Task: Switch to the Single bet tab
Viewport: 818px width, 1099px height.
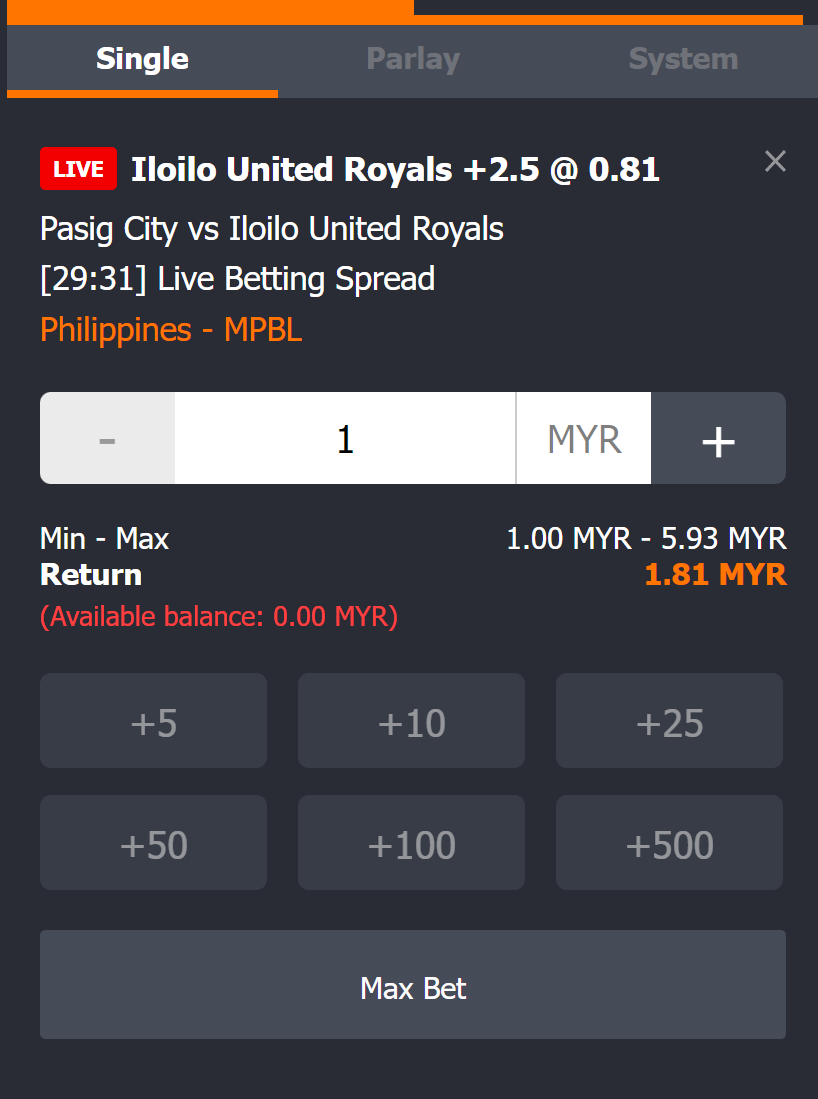Action: click(x=142, y=60)
